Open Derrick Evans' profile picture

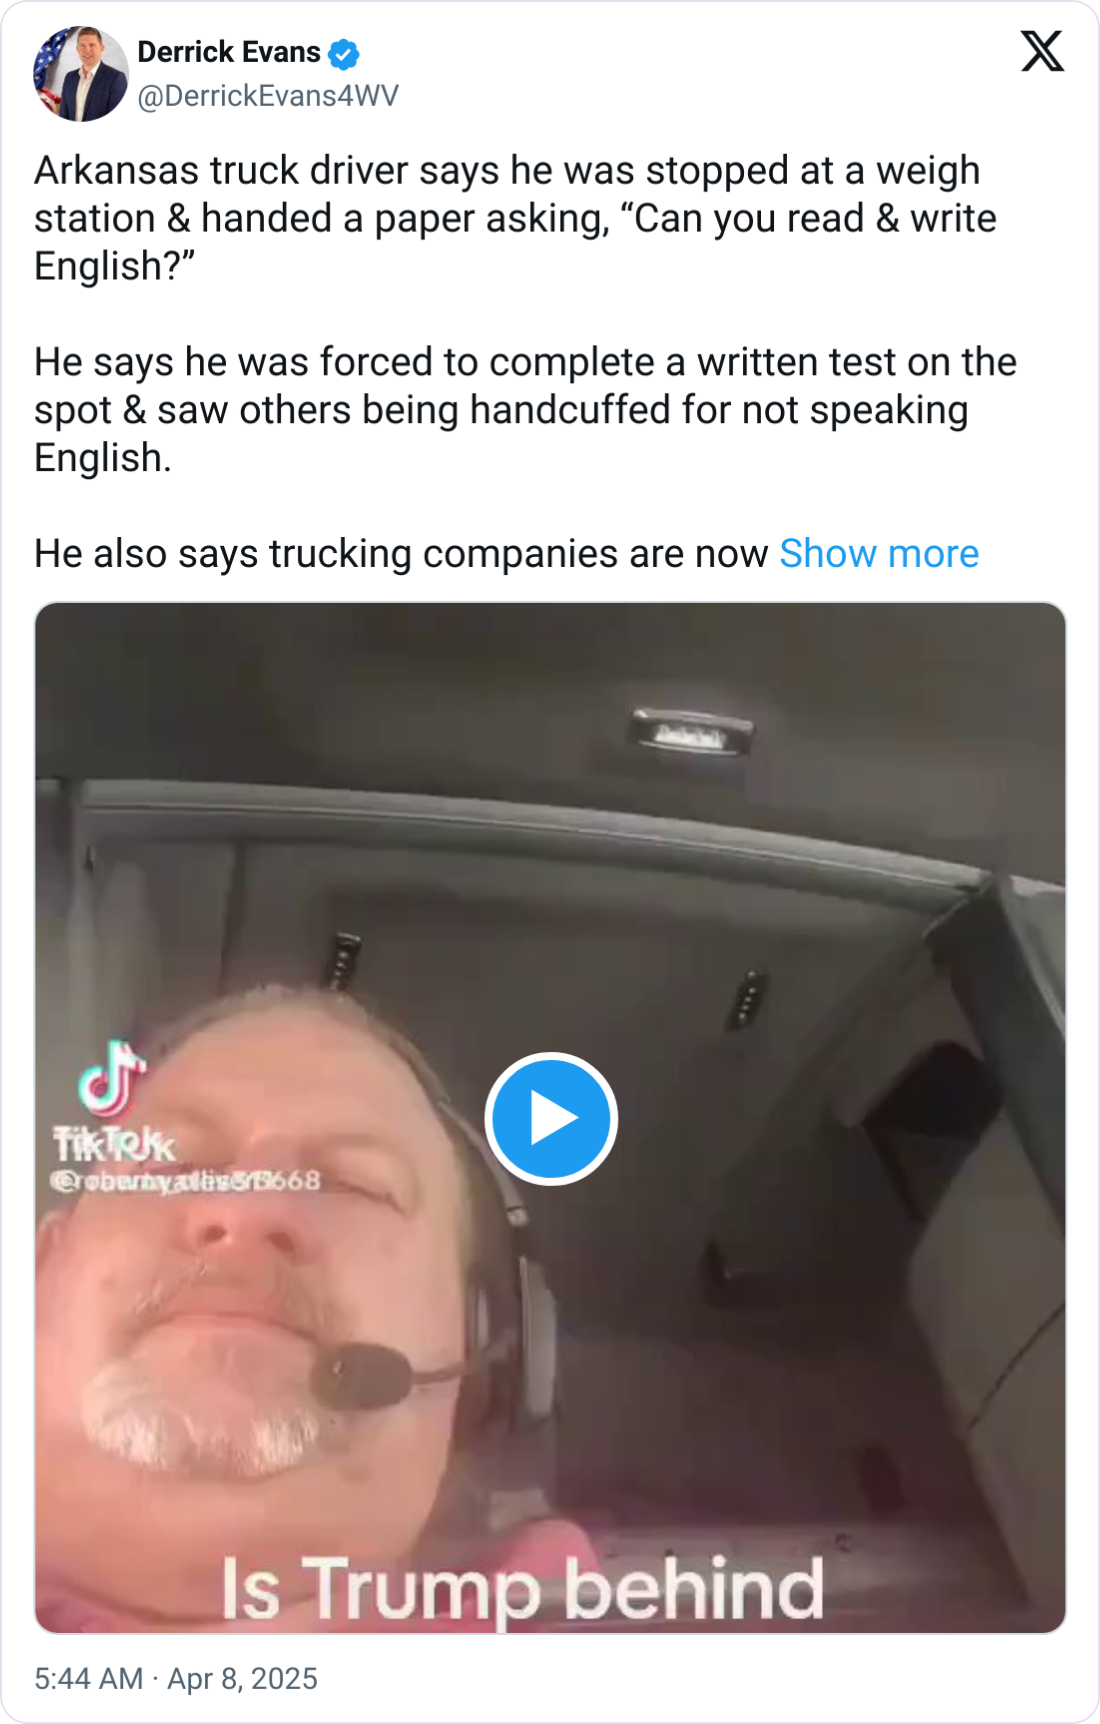click(x=81, y=74)
